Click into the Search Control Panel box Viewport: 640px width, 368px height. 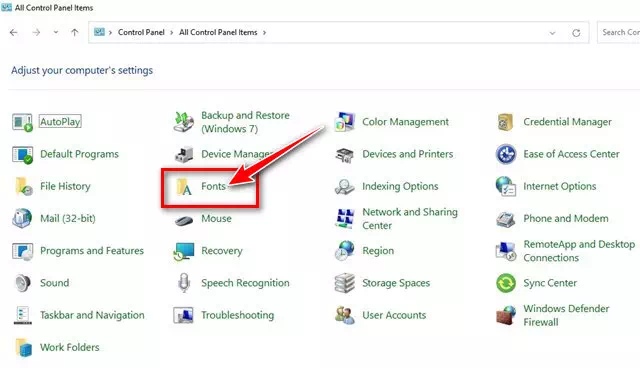[619, 32]
